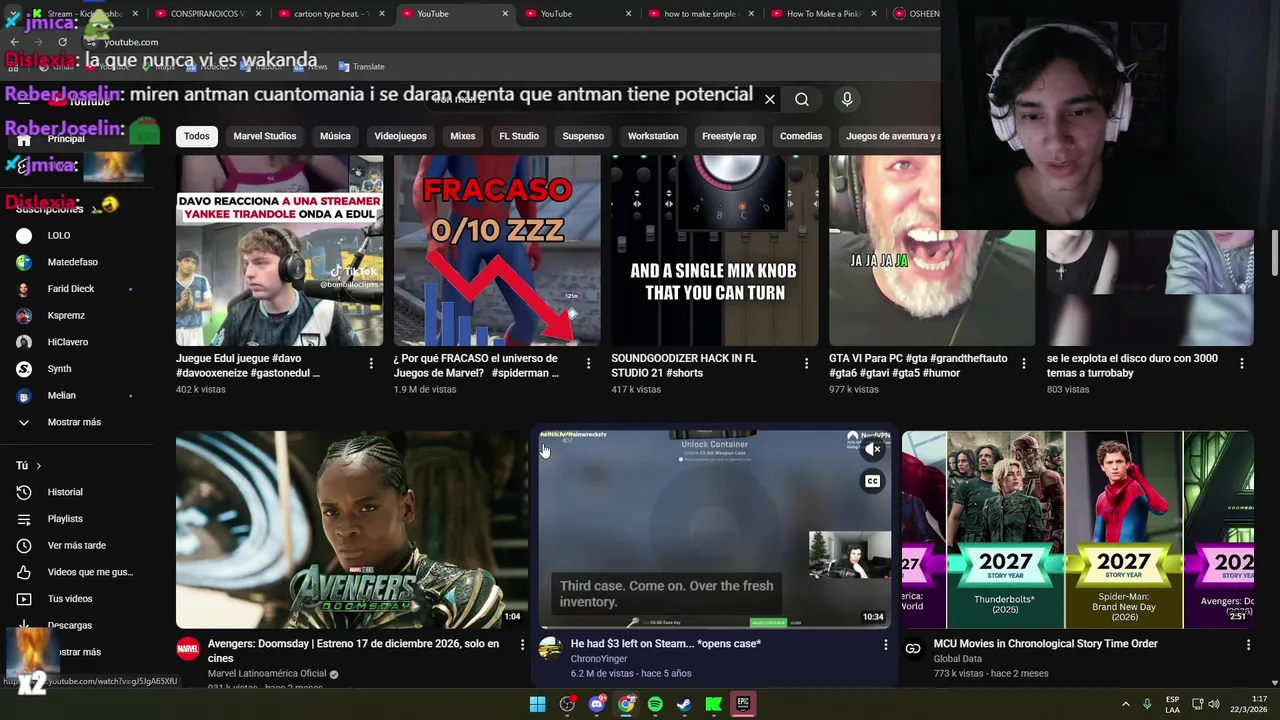This screenshot has width=1280, height=720.
Task: Open options for GTA VI Para PC
Action: pos(1023,363)
